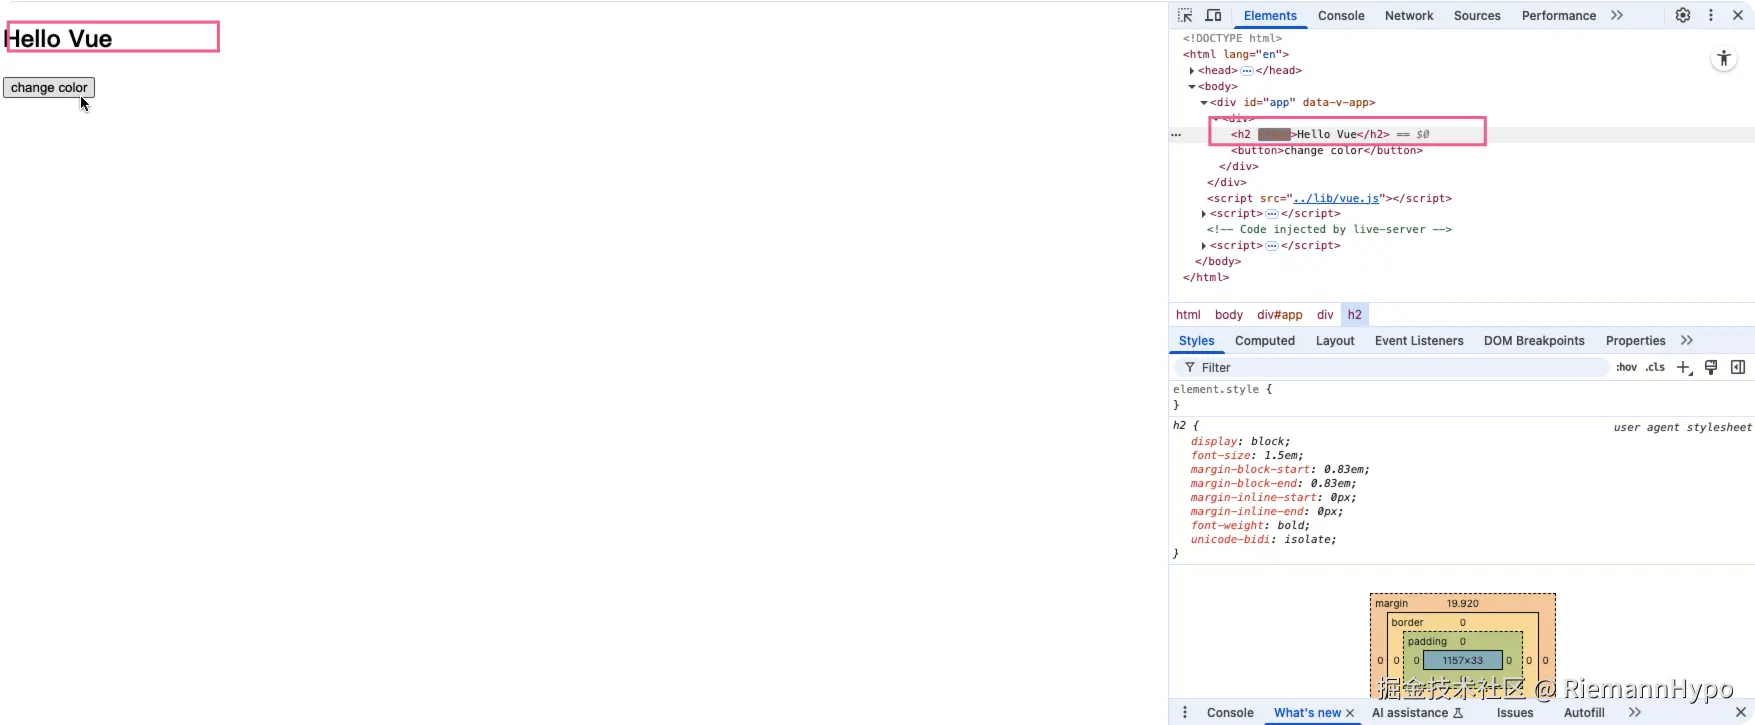Click div#app in the breadcrumb bar
The height and width of the screenshot is (725, 1755).
click(1279, 315)
